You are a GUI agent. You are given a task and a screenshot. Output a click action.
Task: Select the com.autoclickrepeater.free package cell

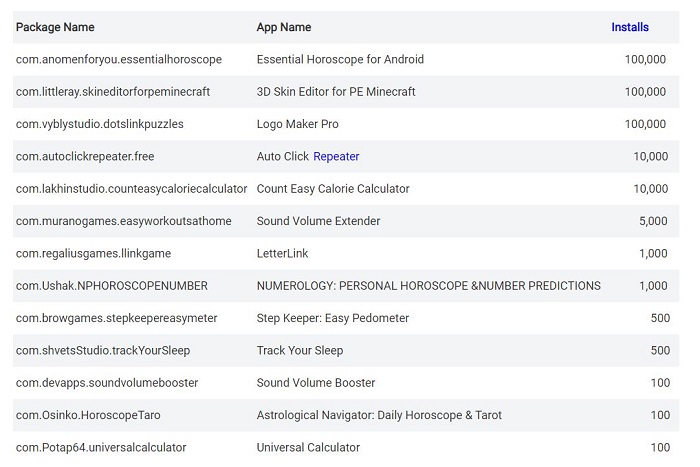(x=85, y=156)
